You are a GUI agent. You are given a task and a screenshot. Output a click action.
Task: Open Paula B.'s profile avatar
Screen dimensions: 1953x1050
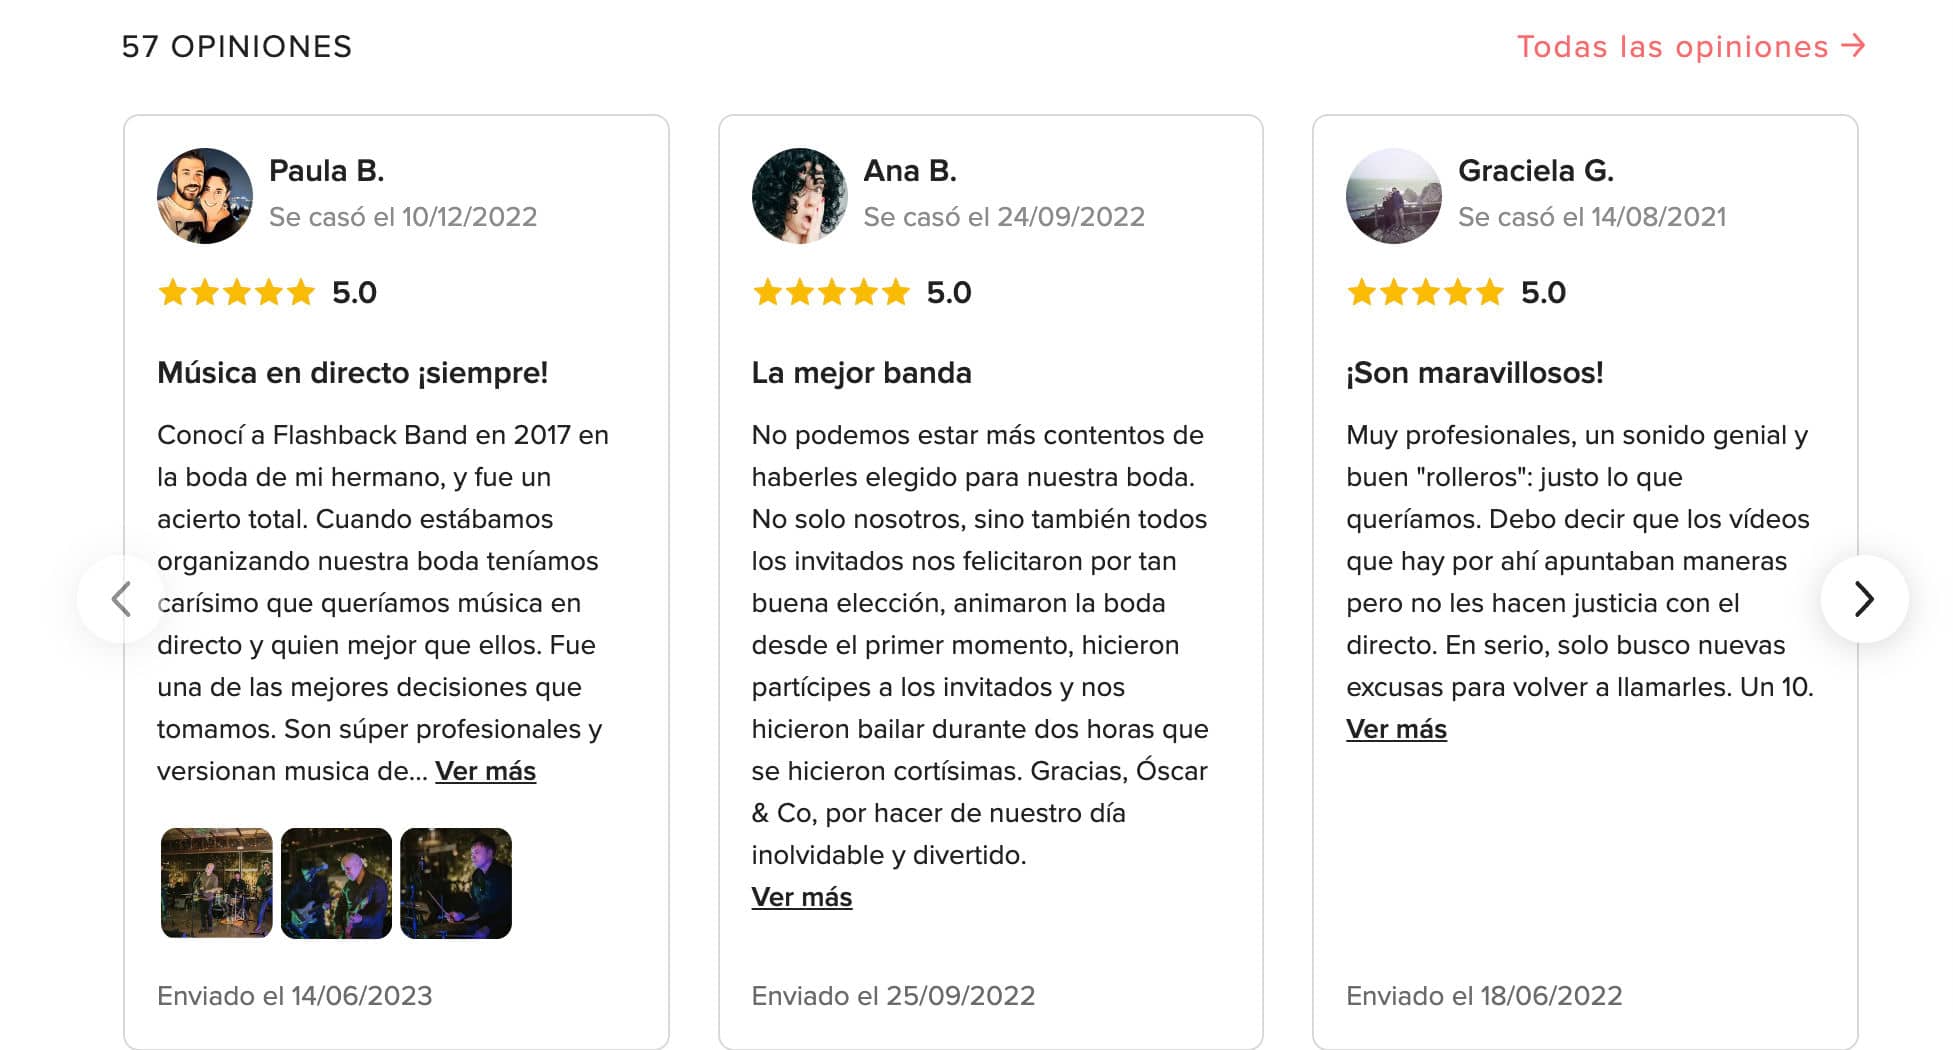tap(205, 196)
